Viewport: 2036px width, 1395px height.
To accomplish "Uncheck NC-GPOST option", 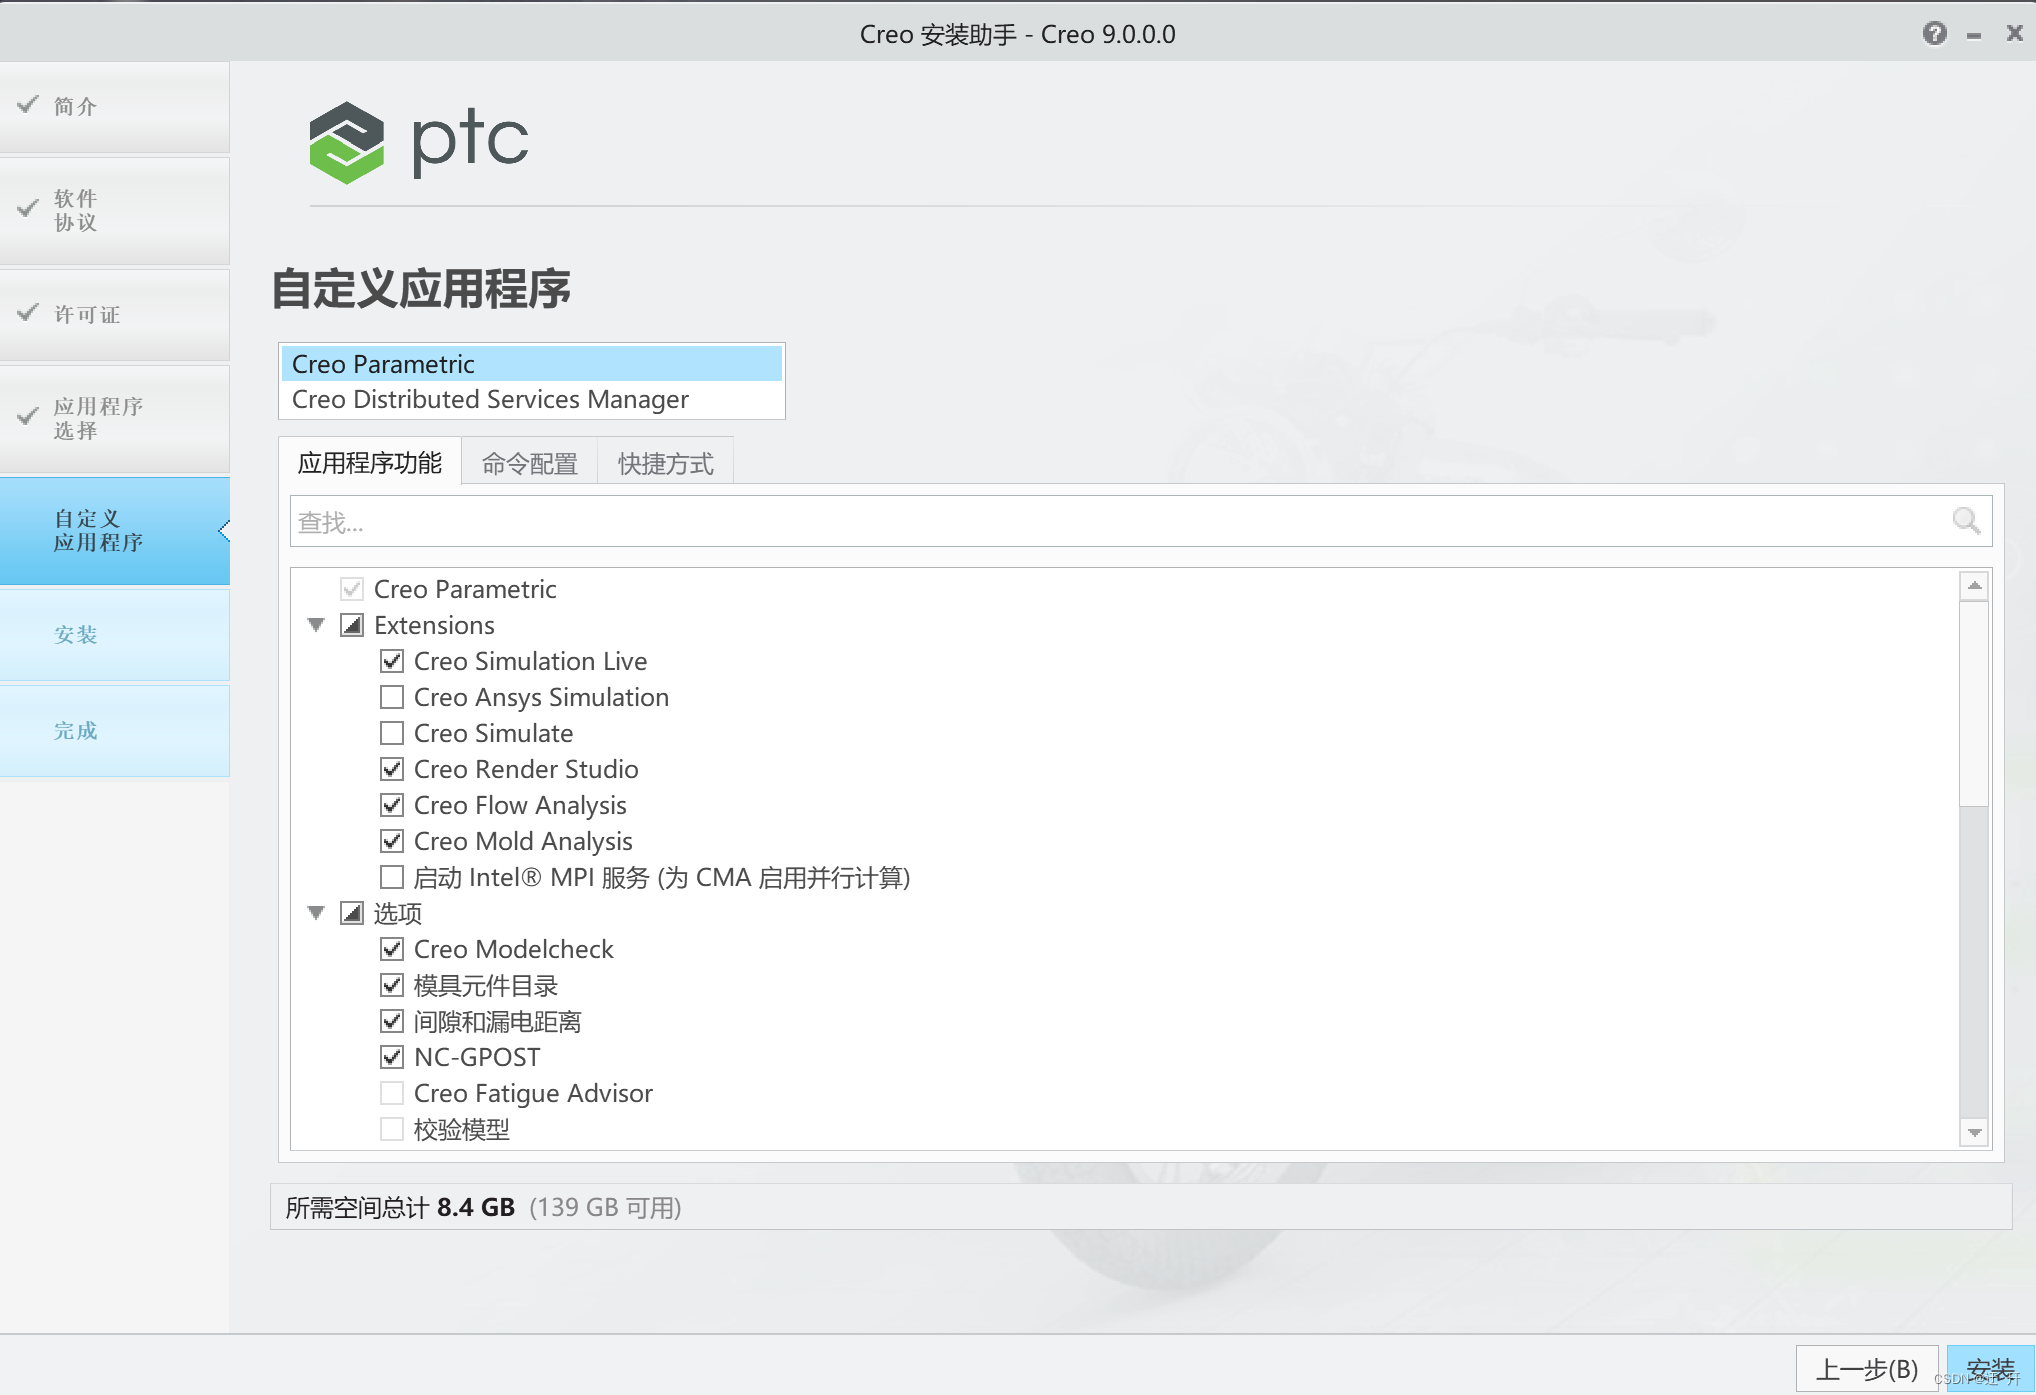I will click(x=392, y=1057).
